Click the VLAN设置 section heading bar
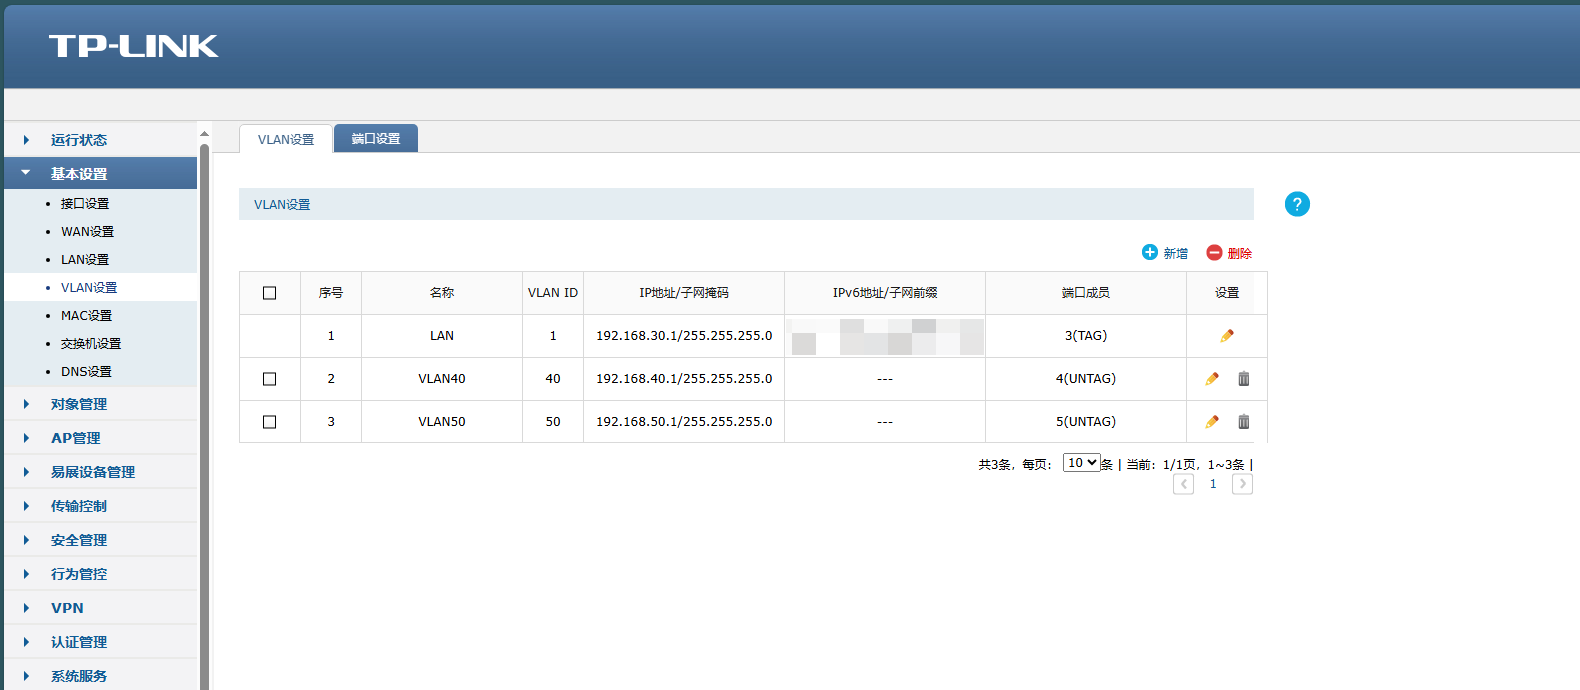The image size is (1580, 690). click(746, 204)
